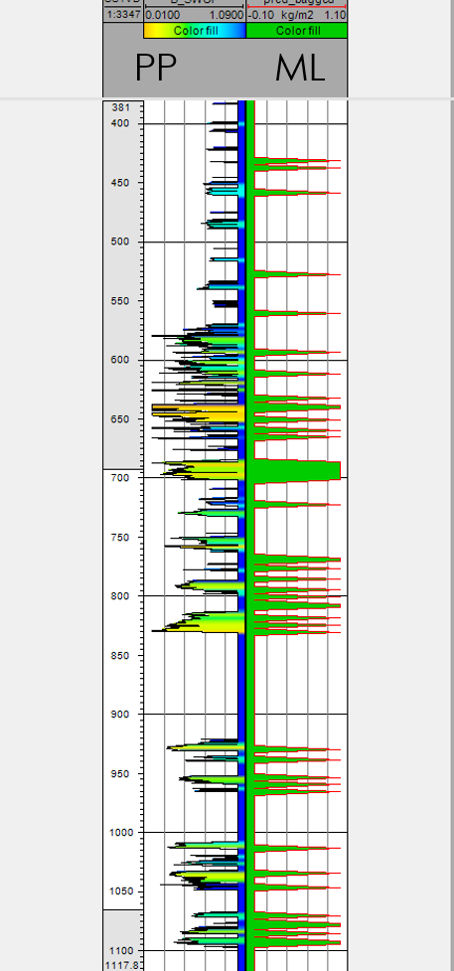Click the kg/m2 unit label
The width and height of the screenshot is (454, 971).
point(299,14)
